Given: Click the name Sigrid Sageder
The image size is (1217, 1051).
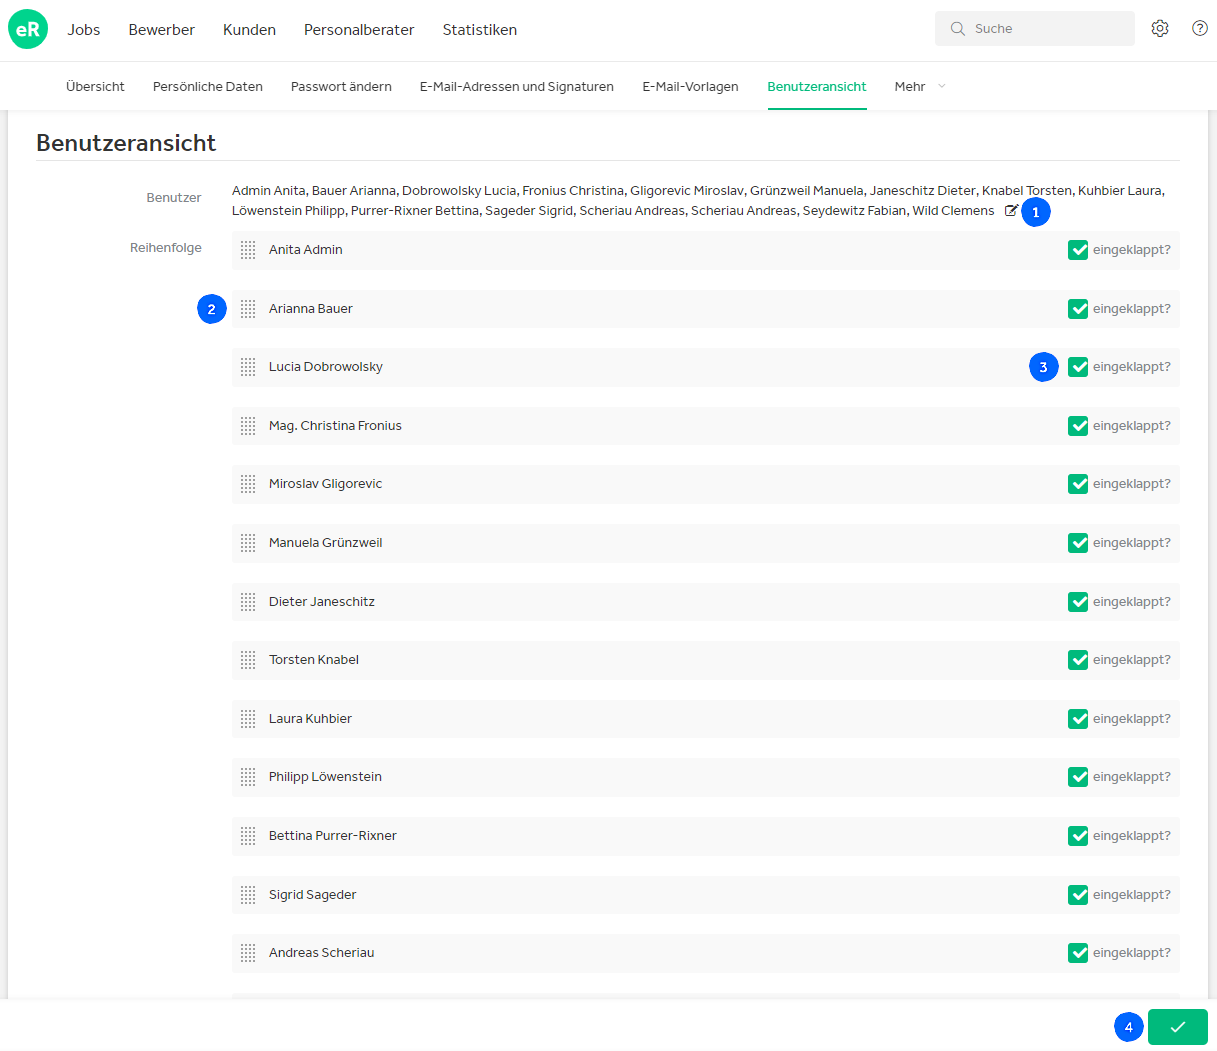Looking at the screenshot, I should [x=312, y=895].
